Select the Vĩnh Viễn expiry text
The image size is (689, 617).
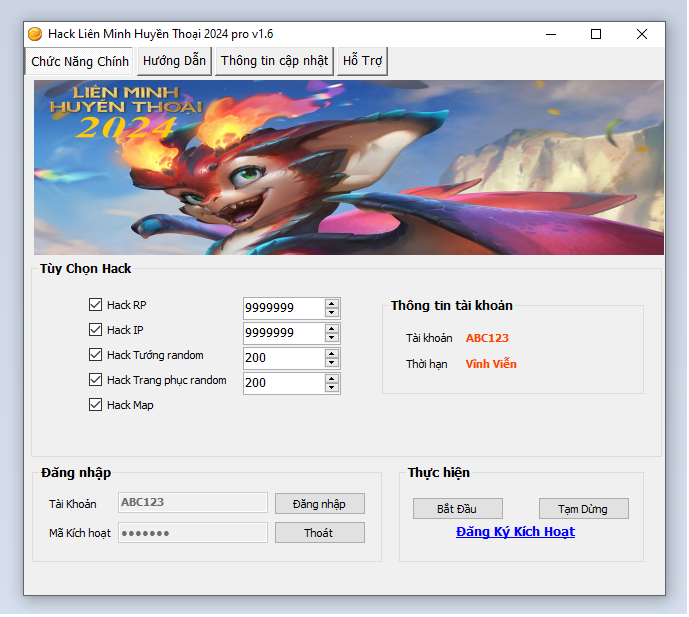point(491,364)
